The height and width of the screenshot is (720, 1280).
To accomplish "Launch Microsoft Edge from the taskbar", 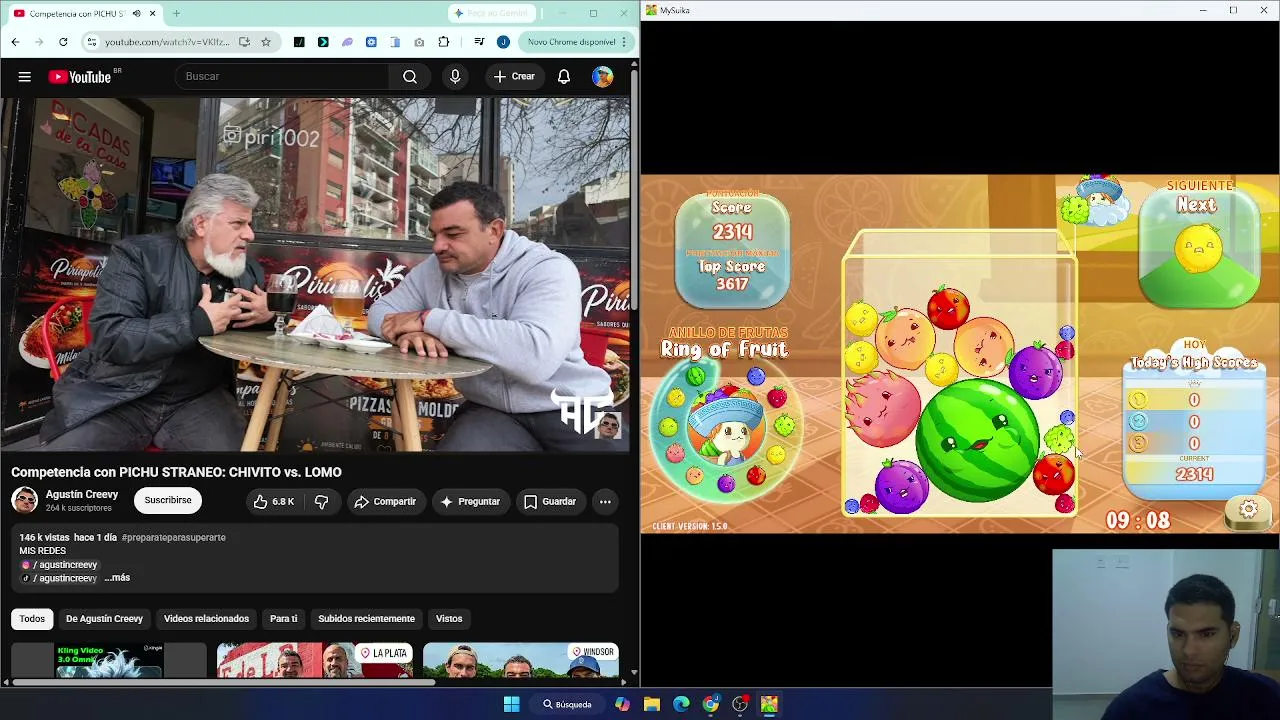I will coord(681,704).
